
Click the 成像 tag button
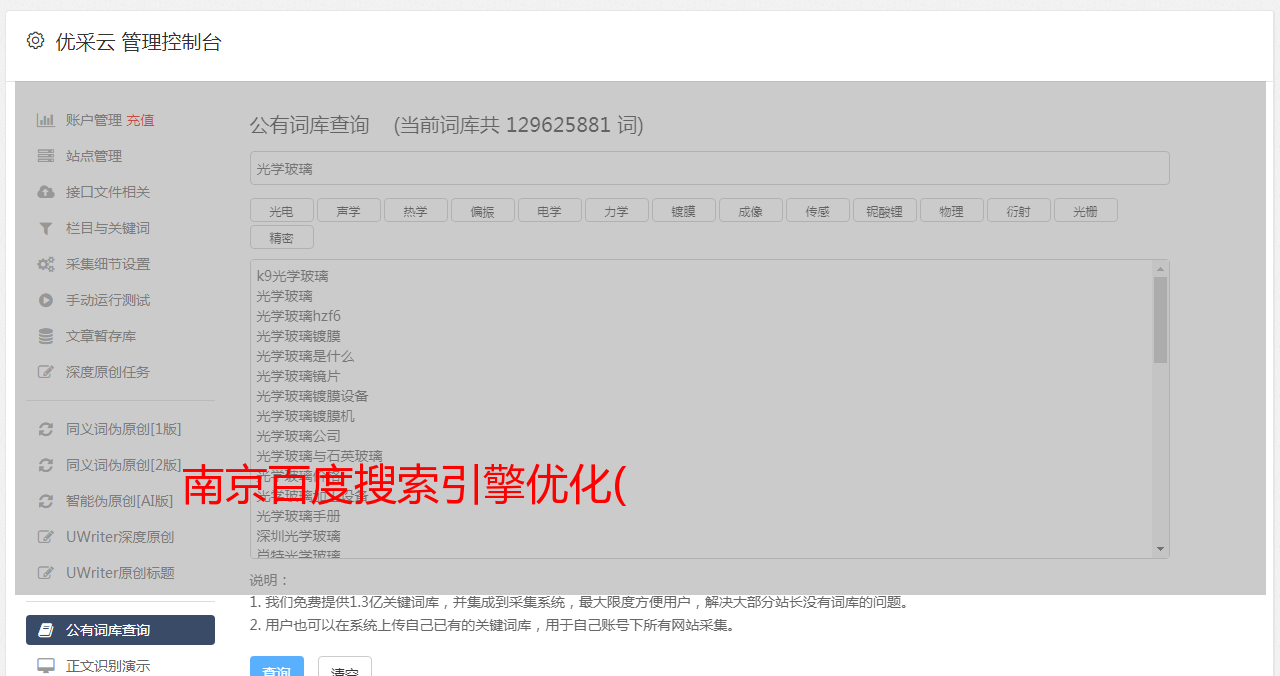(750, 210)
